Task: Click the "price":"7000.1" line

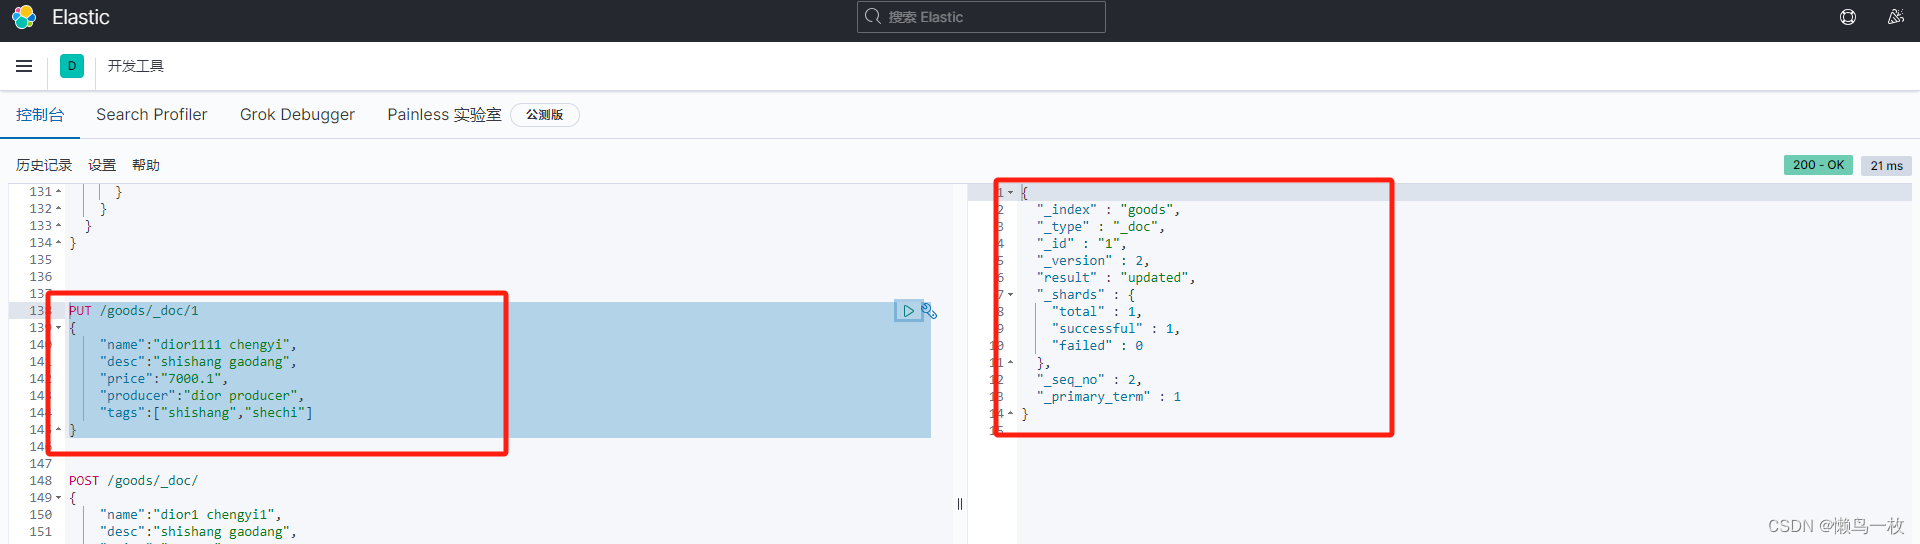Action: (164, 379)
